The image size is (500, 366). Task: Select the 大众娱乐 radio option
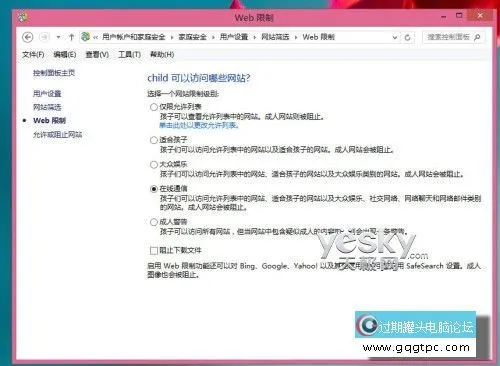[154, 165]
